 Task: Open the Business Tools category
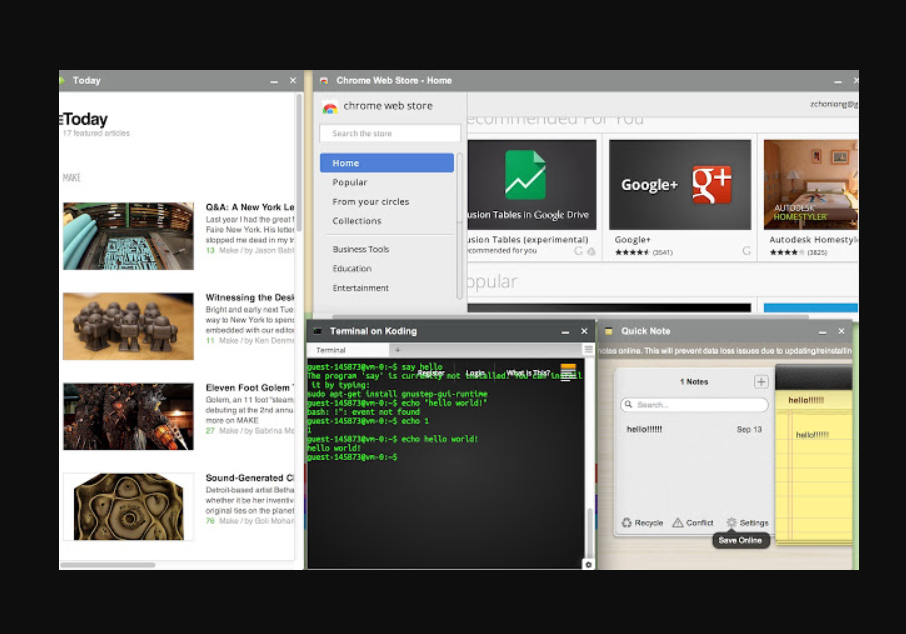(x=361, y=249)
